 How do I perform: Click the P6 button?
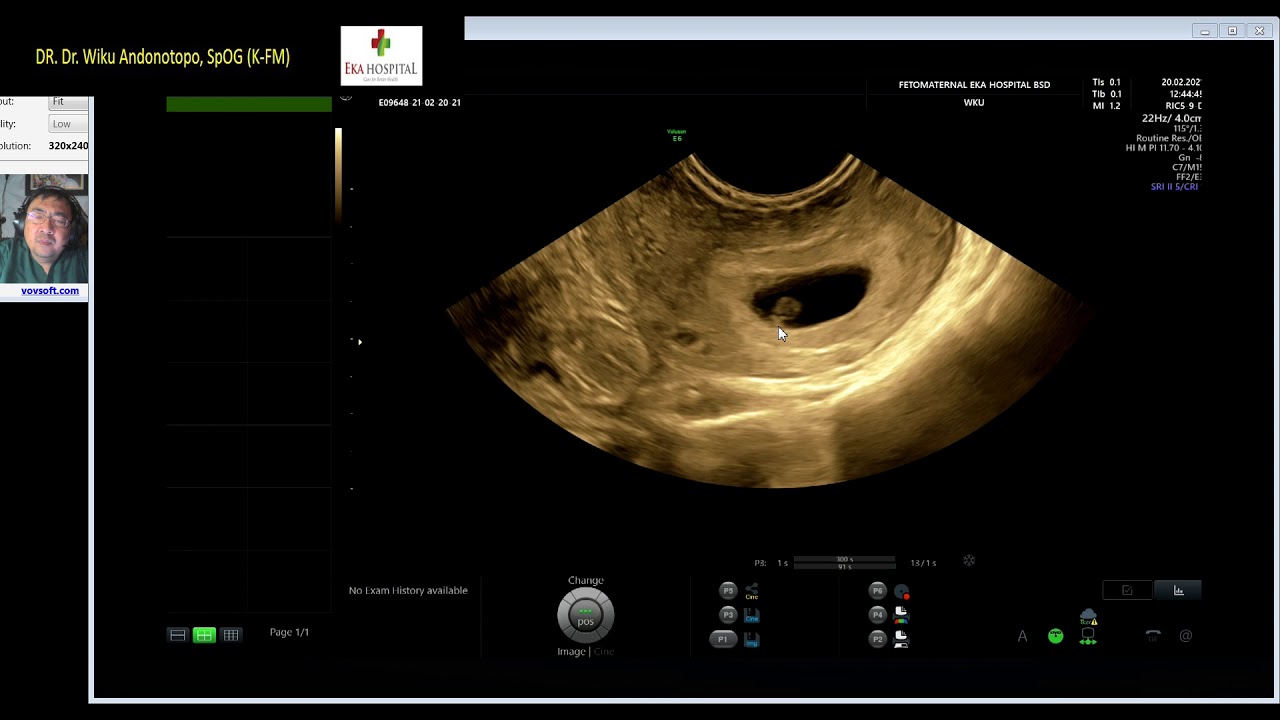point(877,591)
